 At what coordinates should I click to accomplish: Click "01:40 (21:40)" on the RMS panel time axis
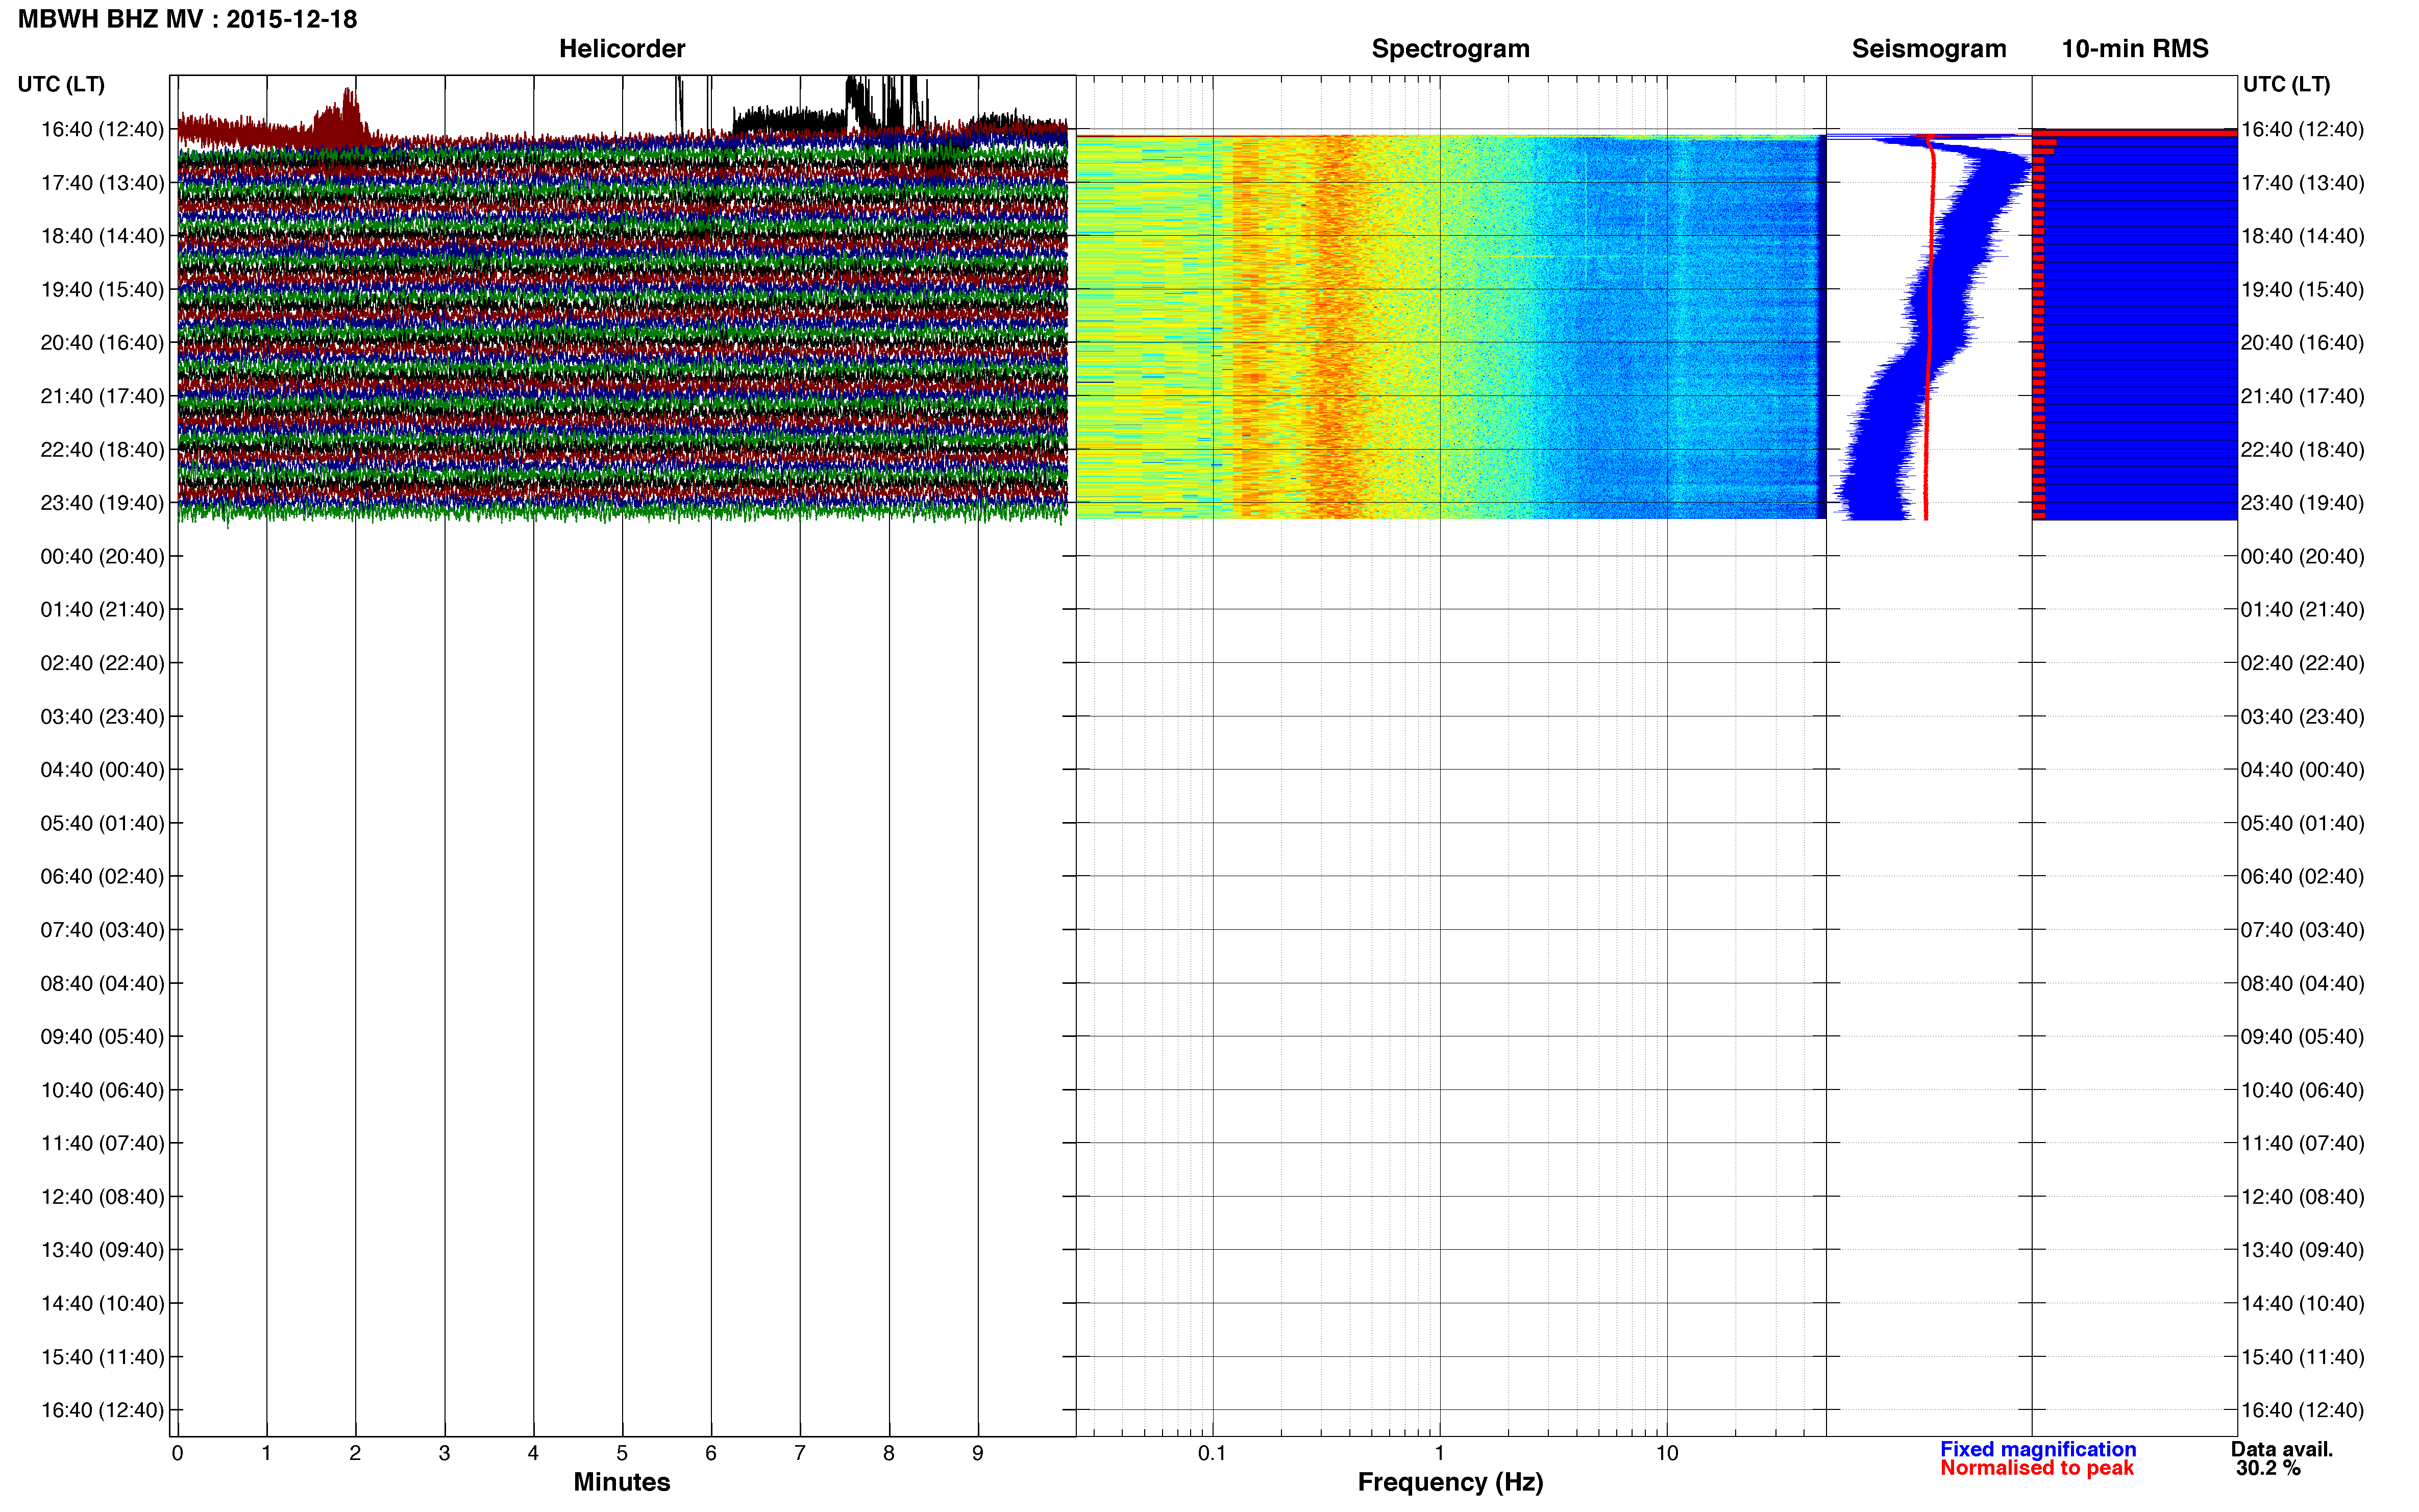pos(2302,610)
